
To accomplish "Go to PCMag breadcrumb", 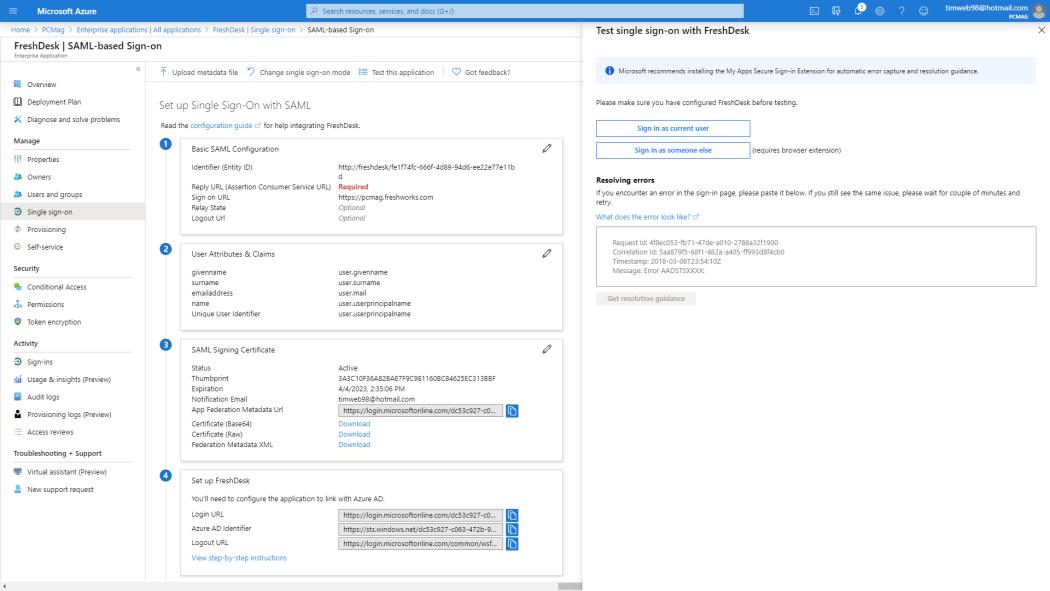I will coord(53,29).
